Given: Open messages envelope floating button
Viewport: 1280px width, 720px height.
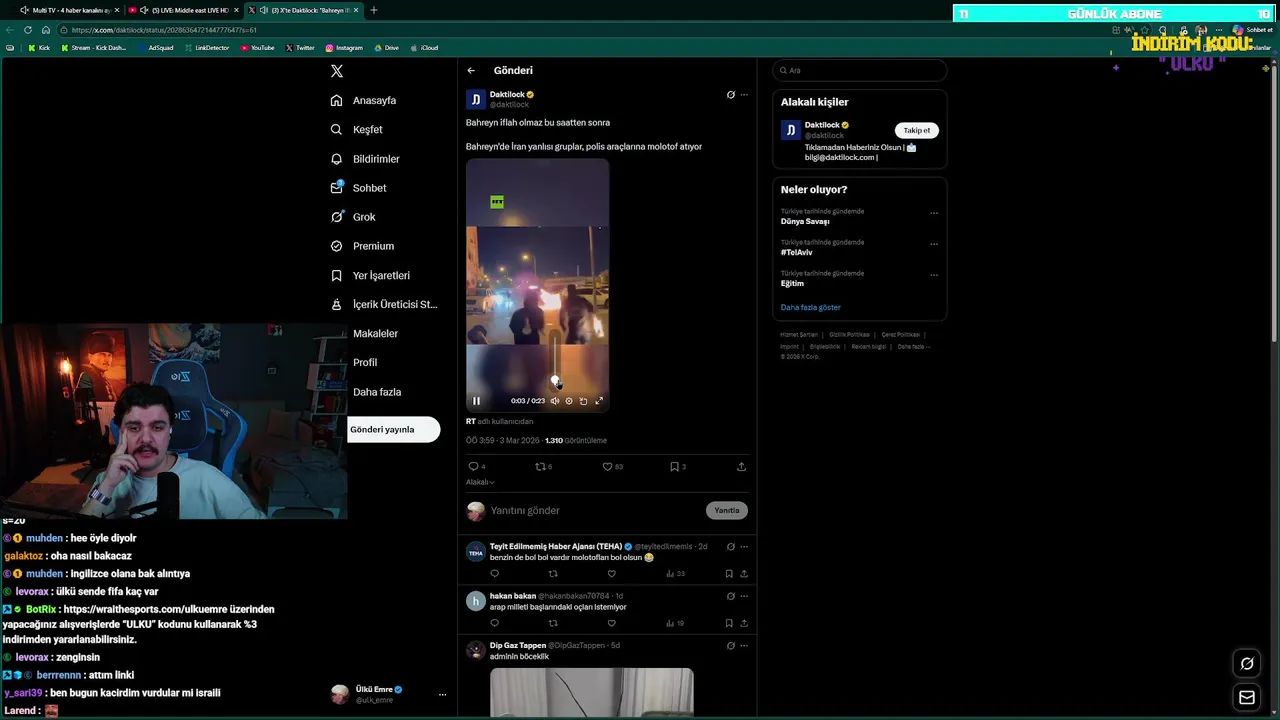Looking at the screenshot, I should coord(1247,697).
